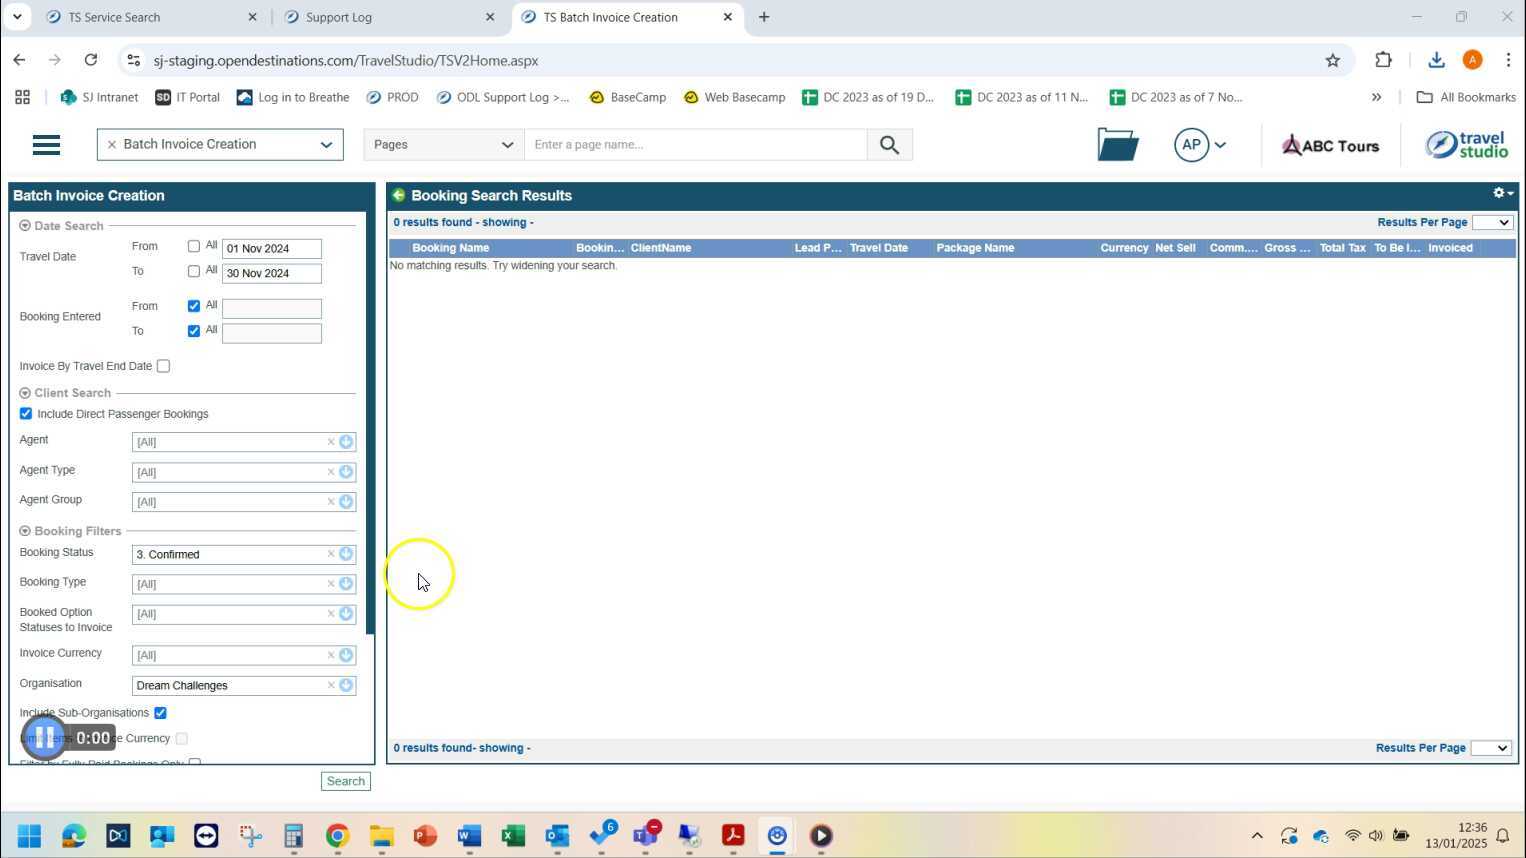Open the AP user profile dropdown

click(x=1200, y=145)
